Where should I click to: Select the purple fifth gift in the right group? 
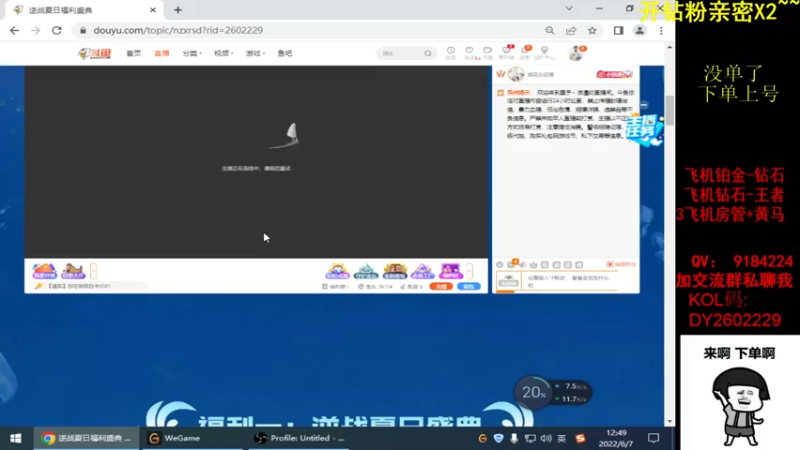(x=451, y=270)
